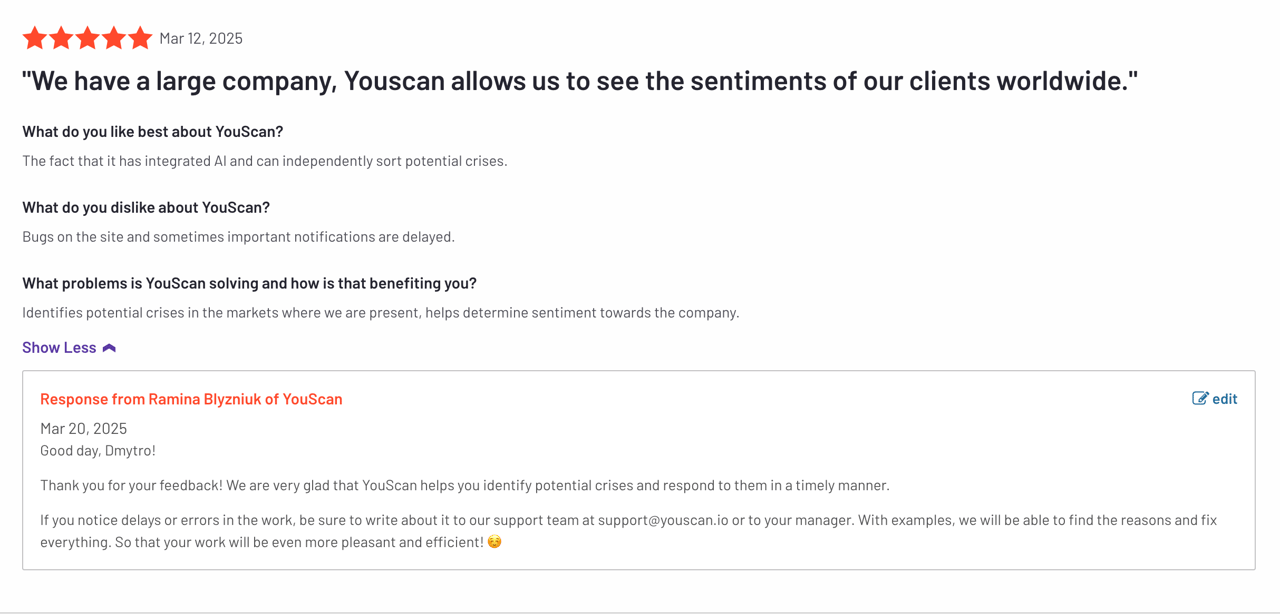Click the Response from Ramina Blyzniuk heading
Image resolution: width=1280 pixels, height=614 pixels.
[191, 398]
